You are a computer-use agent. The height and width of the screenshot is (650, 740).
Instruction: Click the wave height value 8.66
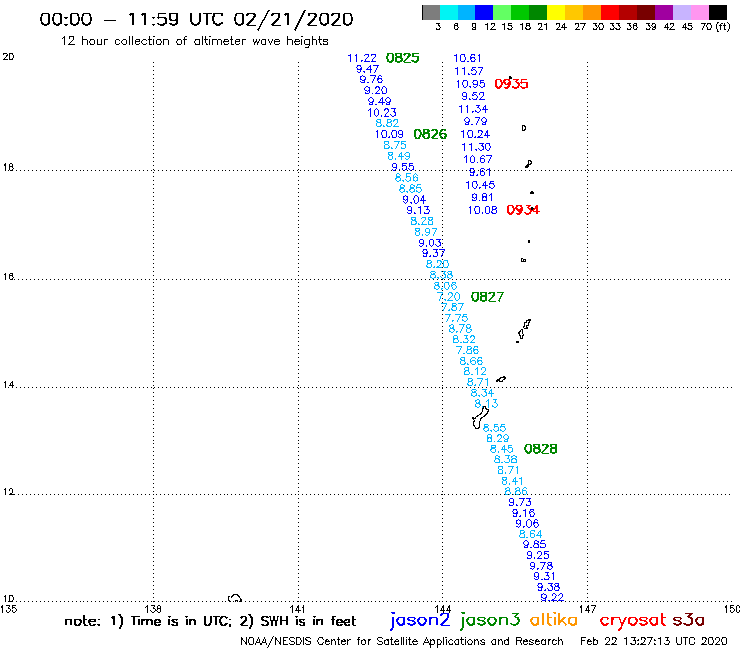471,361
